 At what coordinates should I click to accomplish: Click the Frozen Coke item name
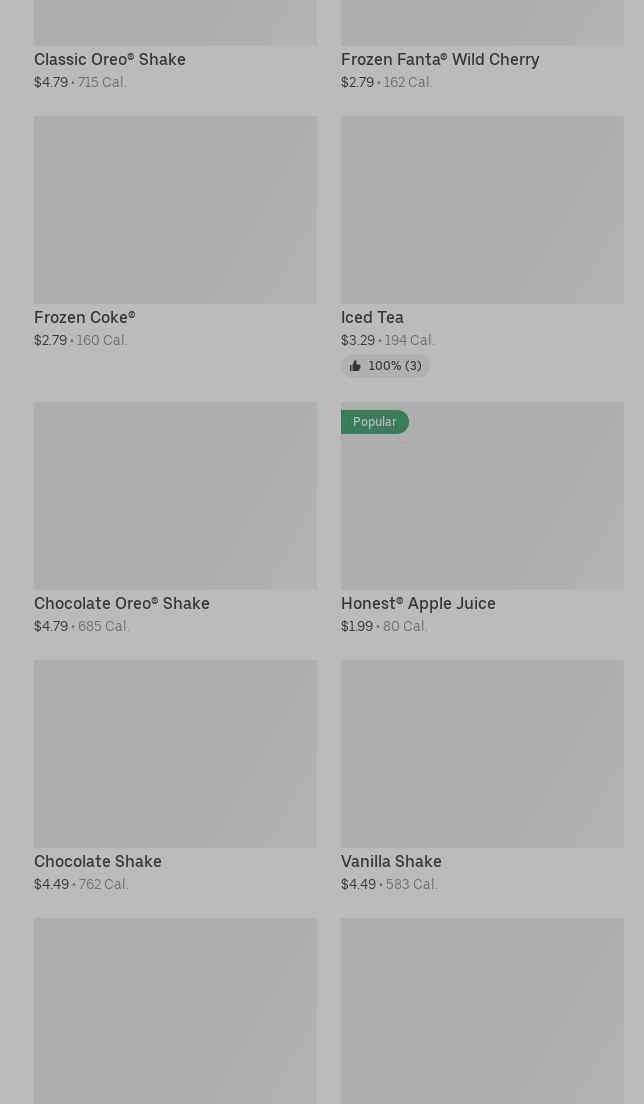pyautogui.click(x=84, y=318)
